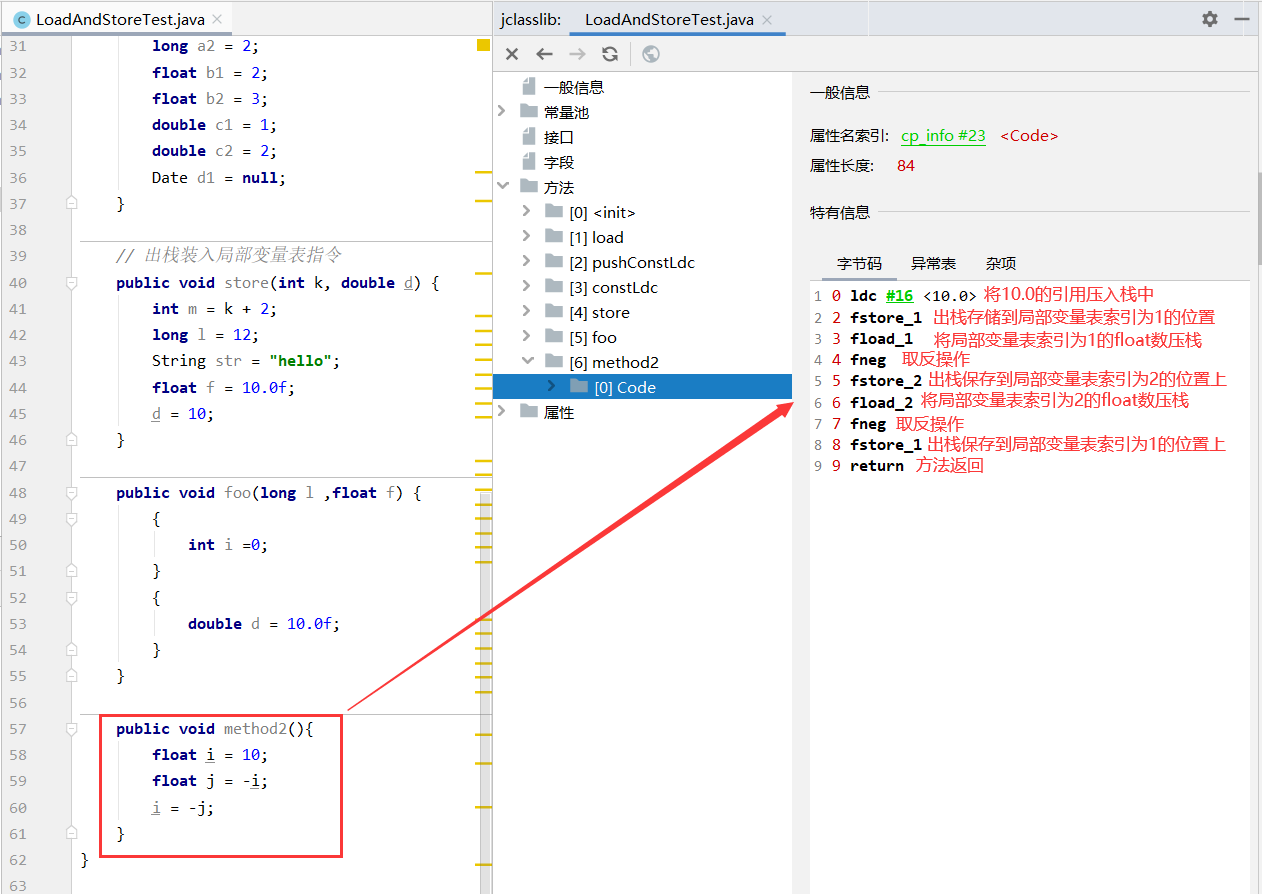Expand the [3] constLdc node
Viewport: 1262px width, 894px height.
pyautogui.click(x=527, y=286)
